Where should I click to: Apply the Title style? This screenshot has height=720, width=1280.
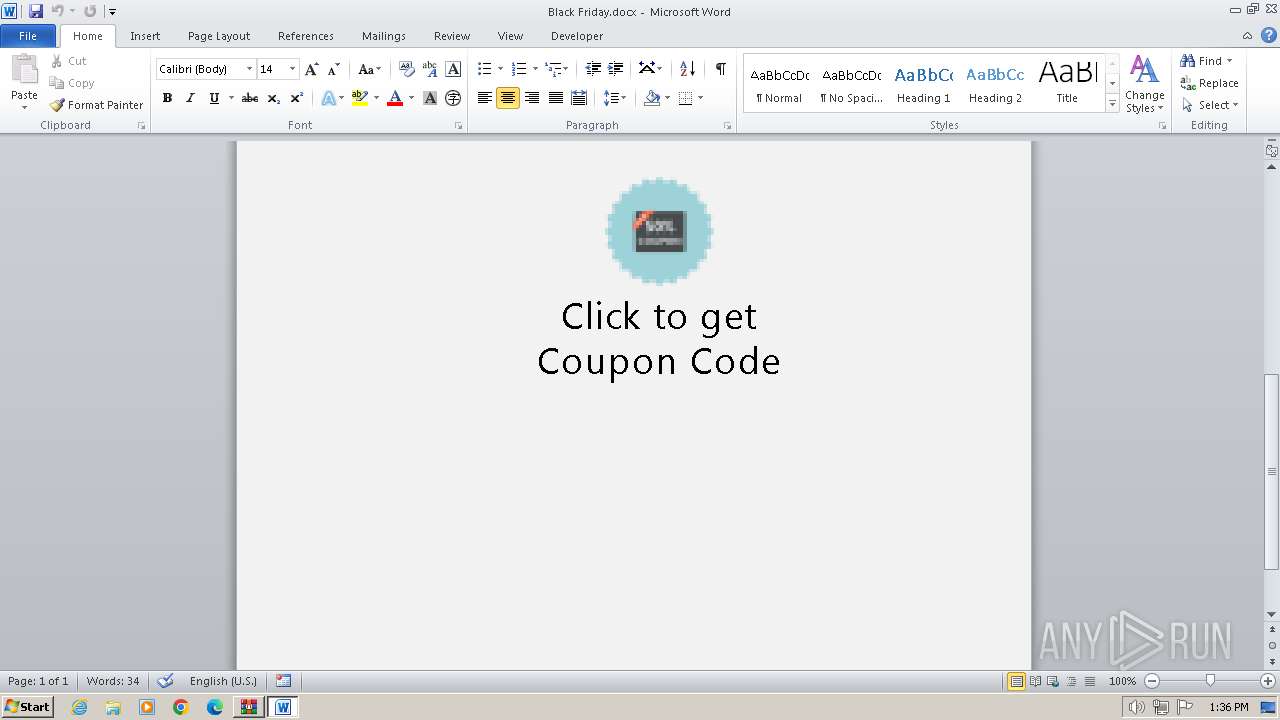(1067, 84)
